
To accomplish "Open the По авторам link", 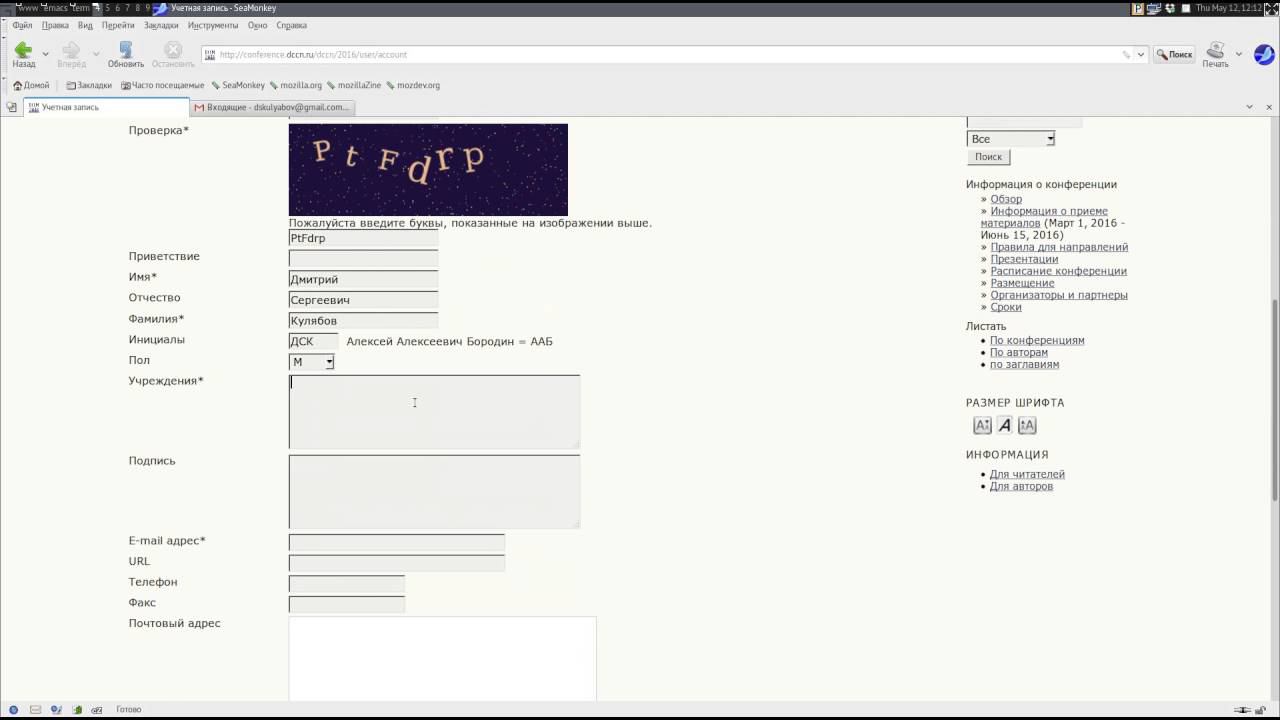I will [x=1019, y=352].
